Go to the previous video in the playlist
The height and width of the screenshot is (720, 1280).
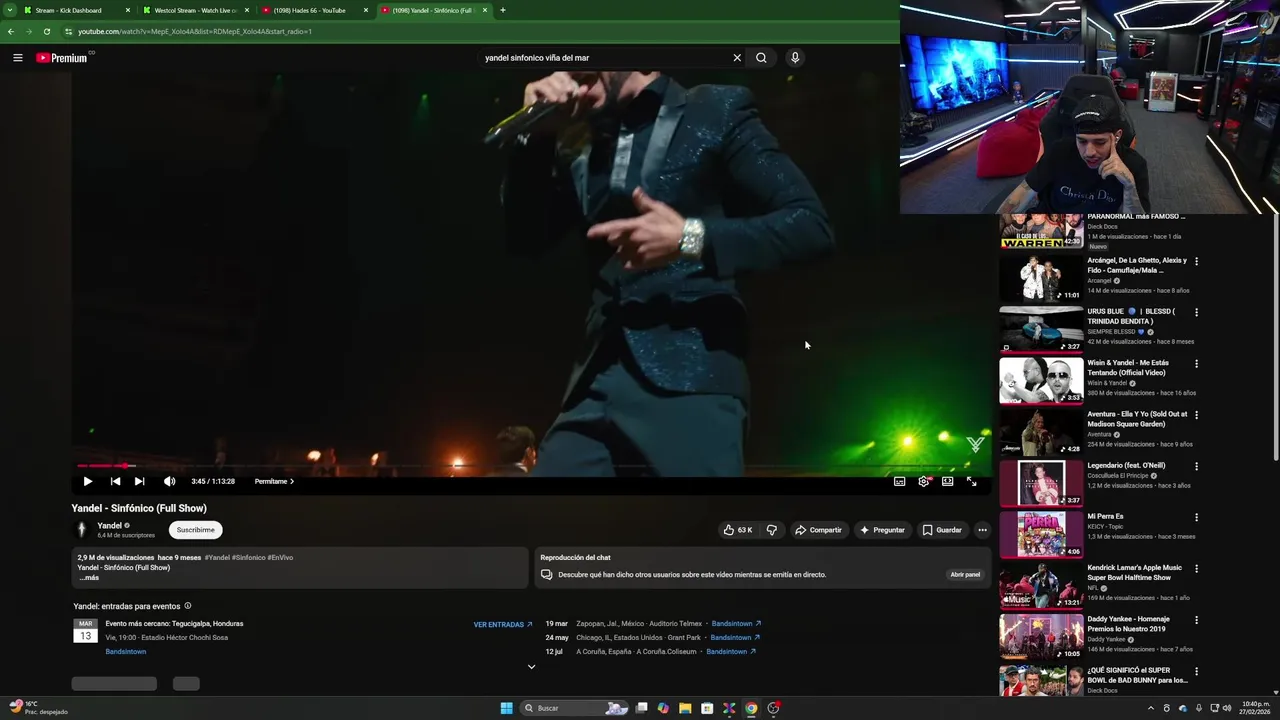(x=115, y=481)
